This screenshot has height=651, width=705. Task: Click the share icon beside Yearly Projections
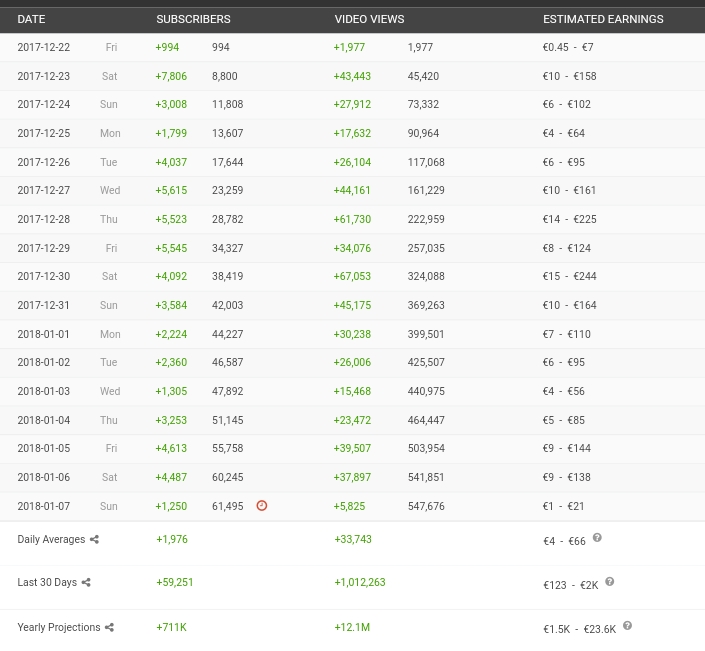tap(109, 628)
